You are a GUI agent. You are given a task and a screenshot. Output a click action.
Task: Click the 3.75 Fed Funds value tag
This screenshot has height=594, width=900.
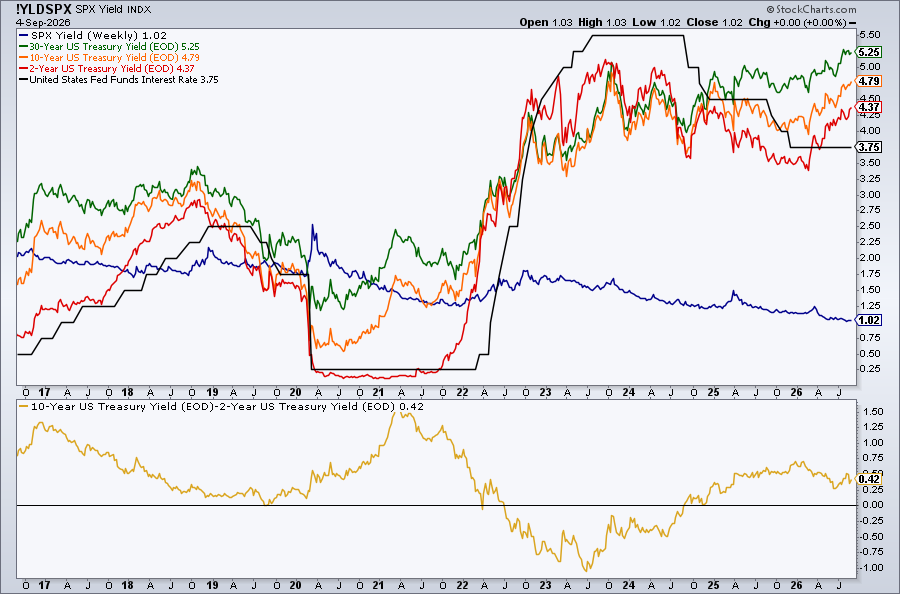coord(869,147)
